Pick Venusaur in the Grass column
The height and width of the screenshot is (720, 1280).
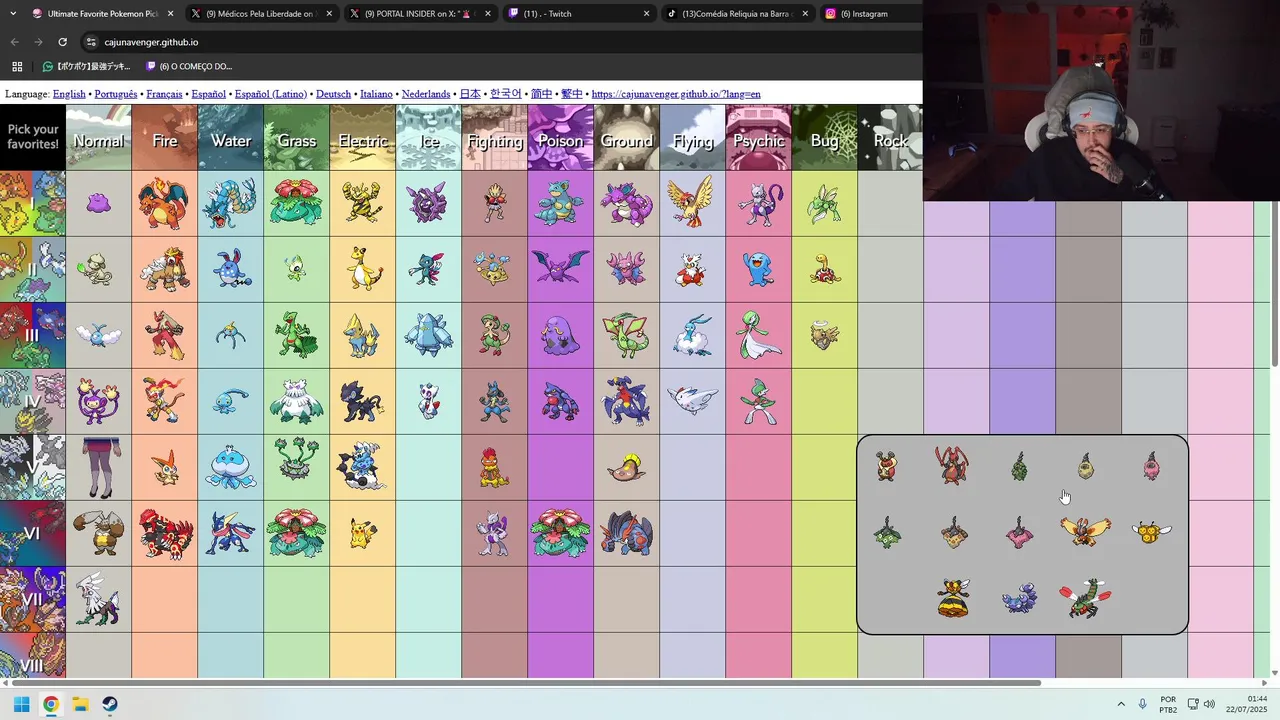click(x=297, y=203)
